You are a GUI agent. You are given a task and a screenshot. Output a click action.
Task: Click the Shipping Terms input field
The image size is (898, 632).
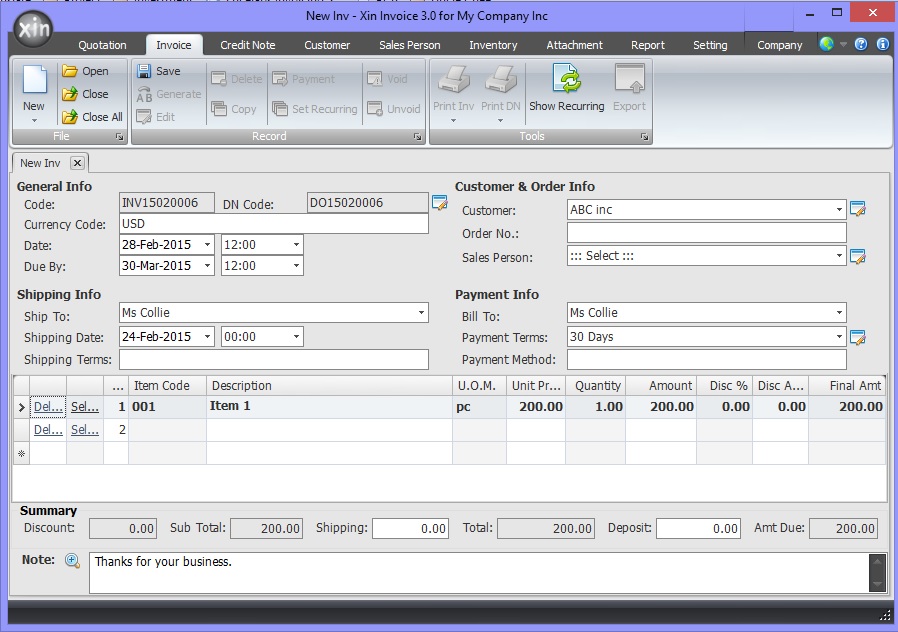tap(274, 360)
